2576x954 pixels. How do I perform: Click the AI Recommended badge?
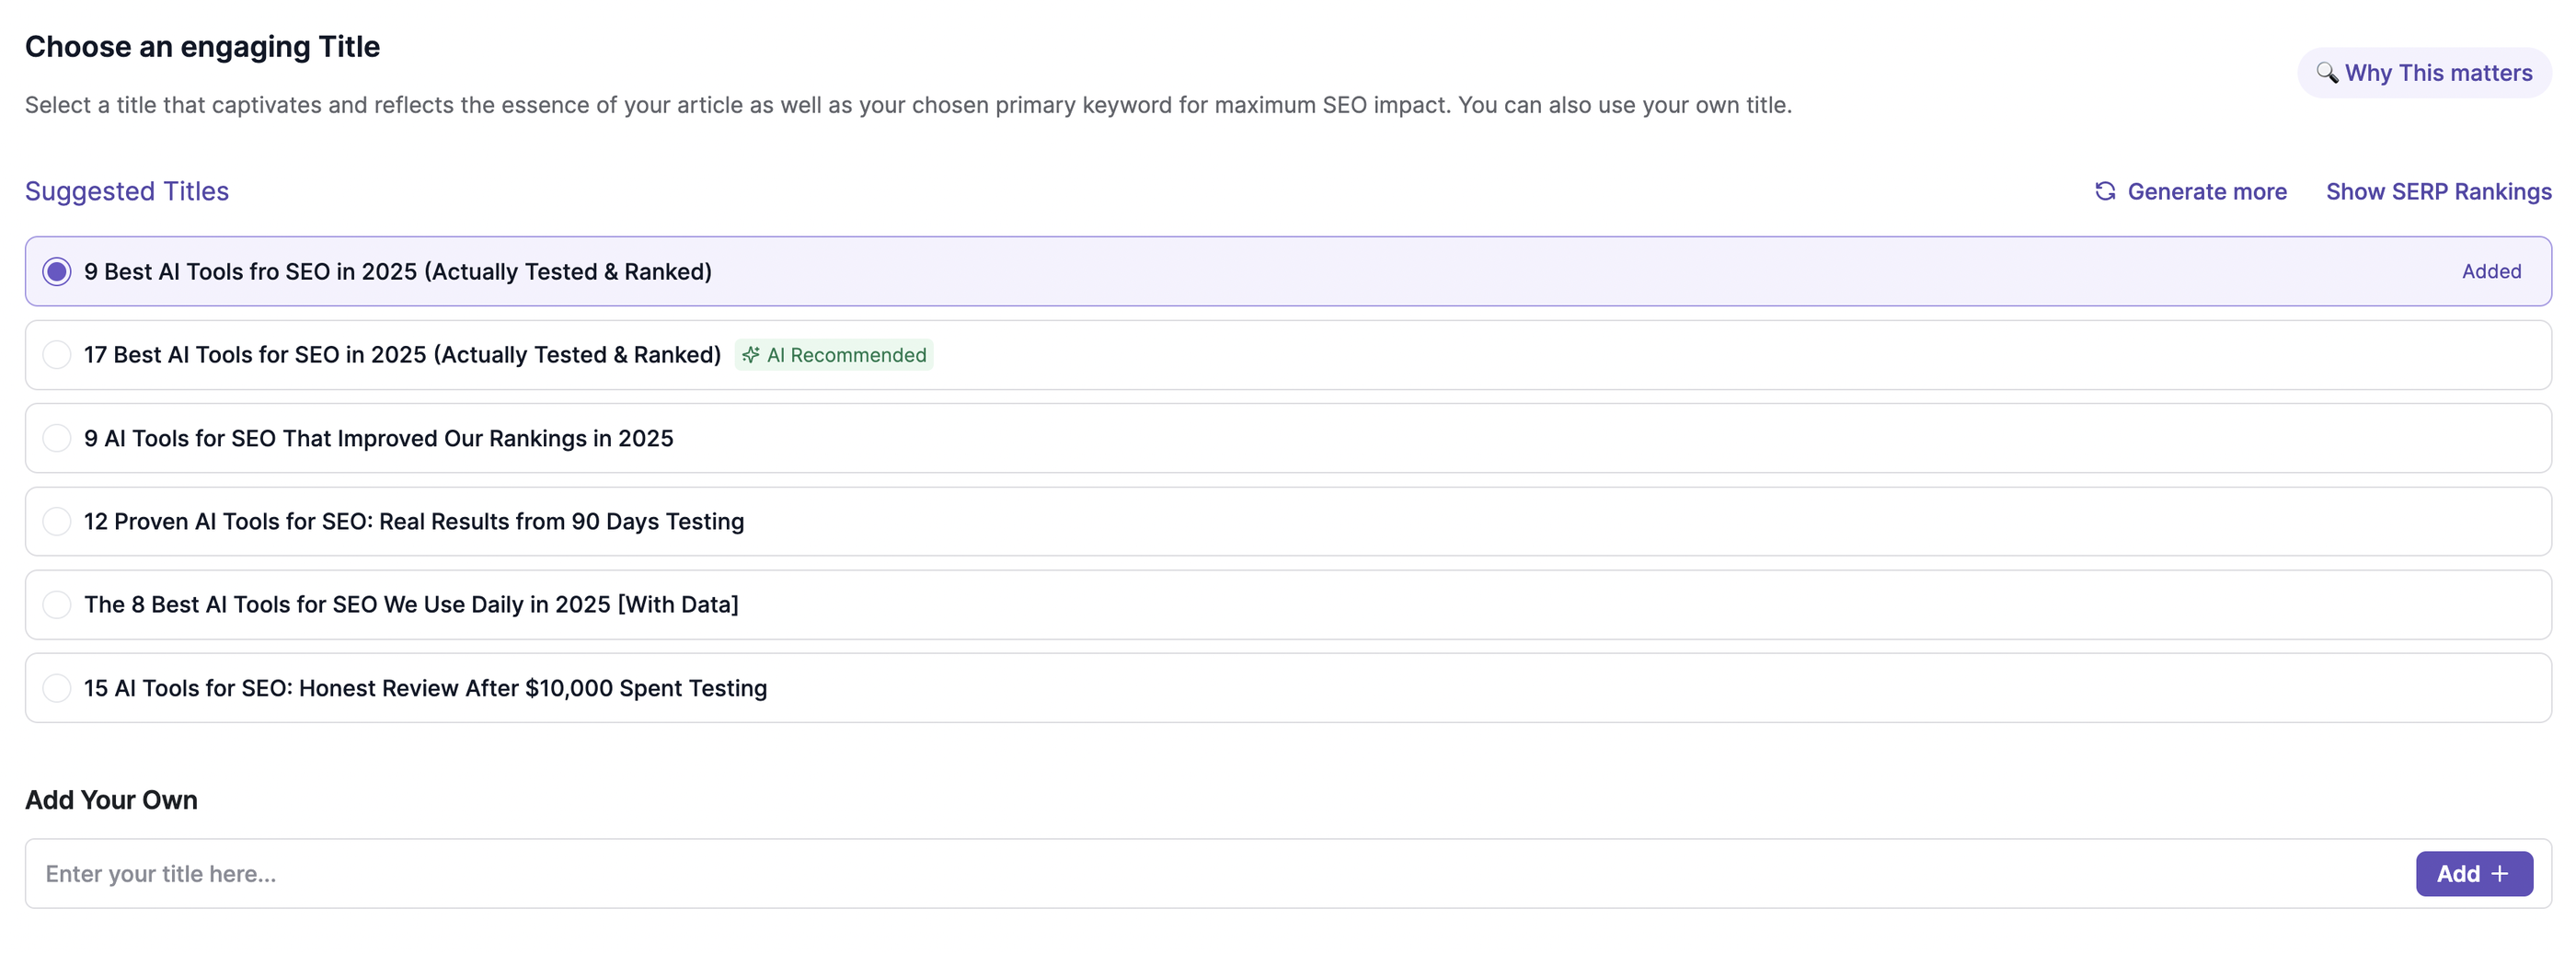click(x=834, y=355)
